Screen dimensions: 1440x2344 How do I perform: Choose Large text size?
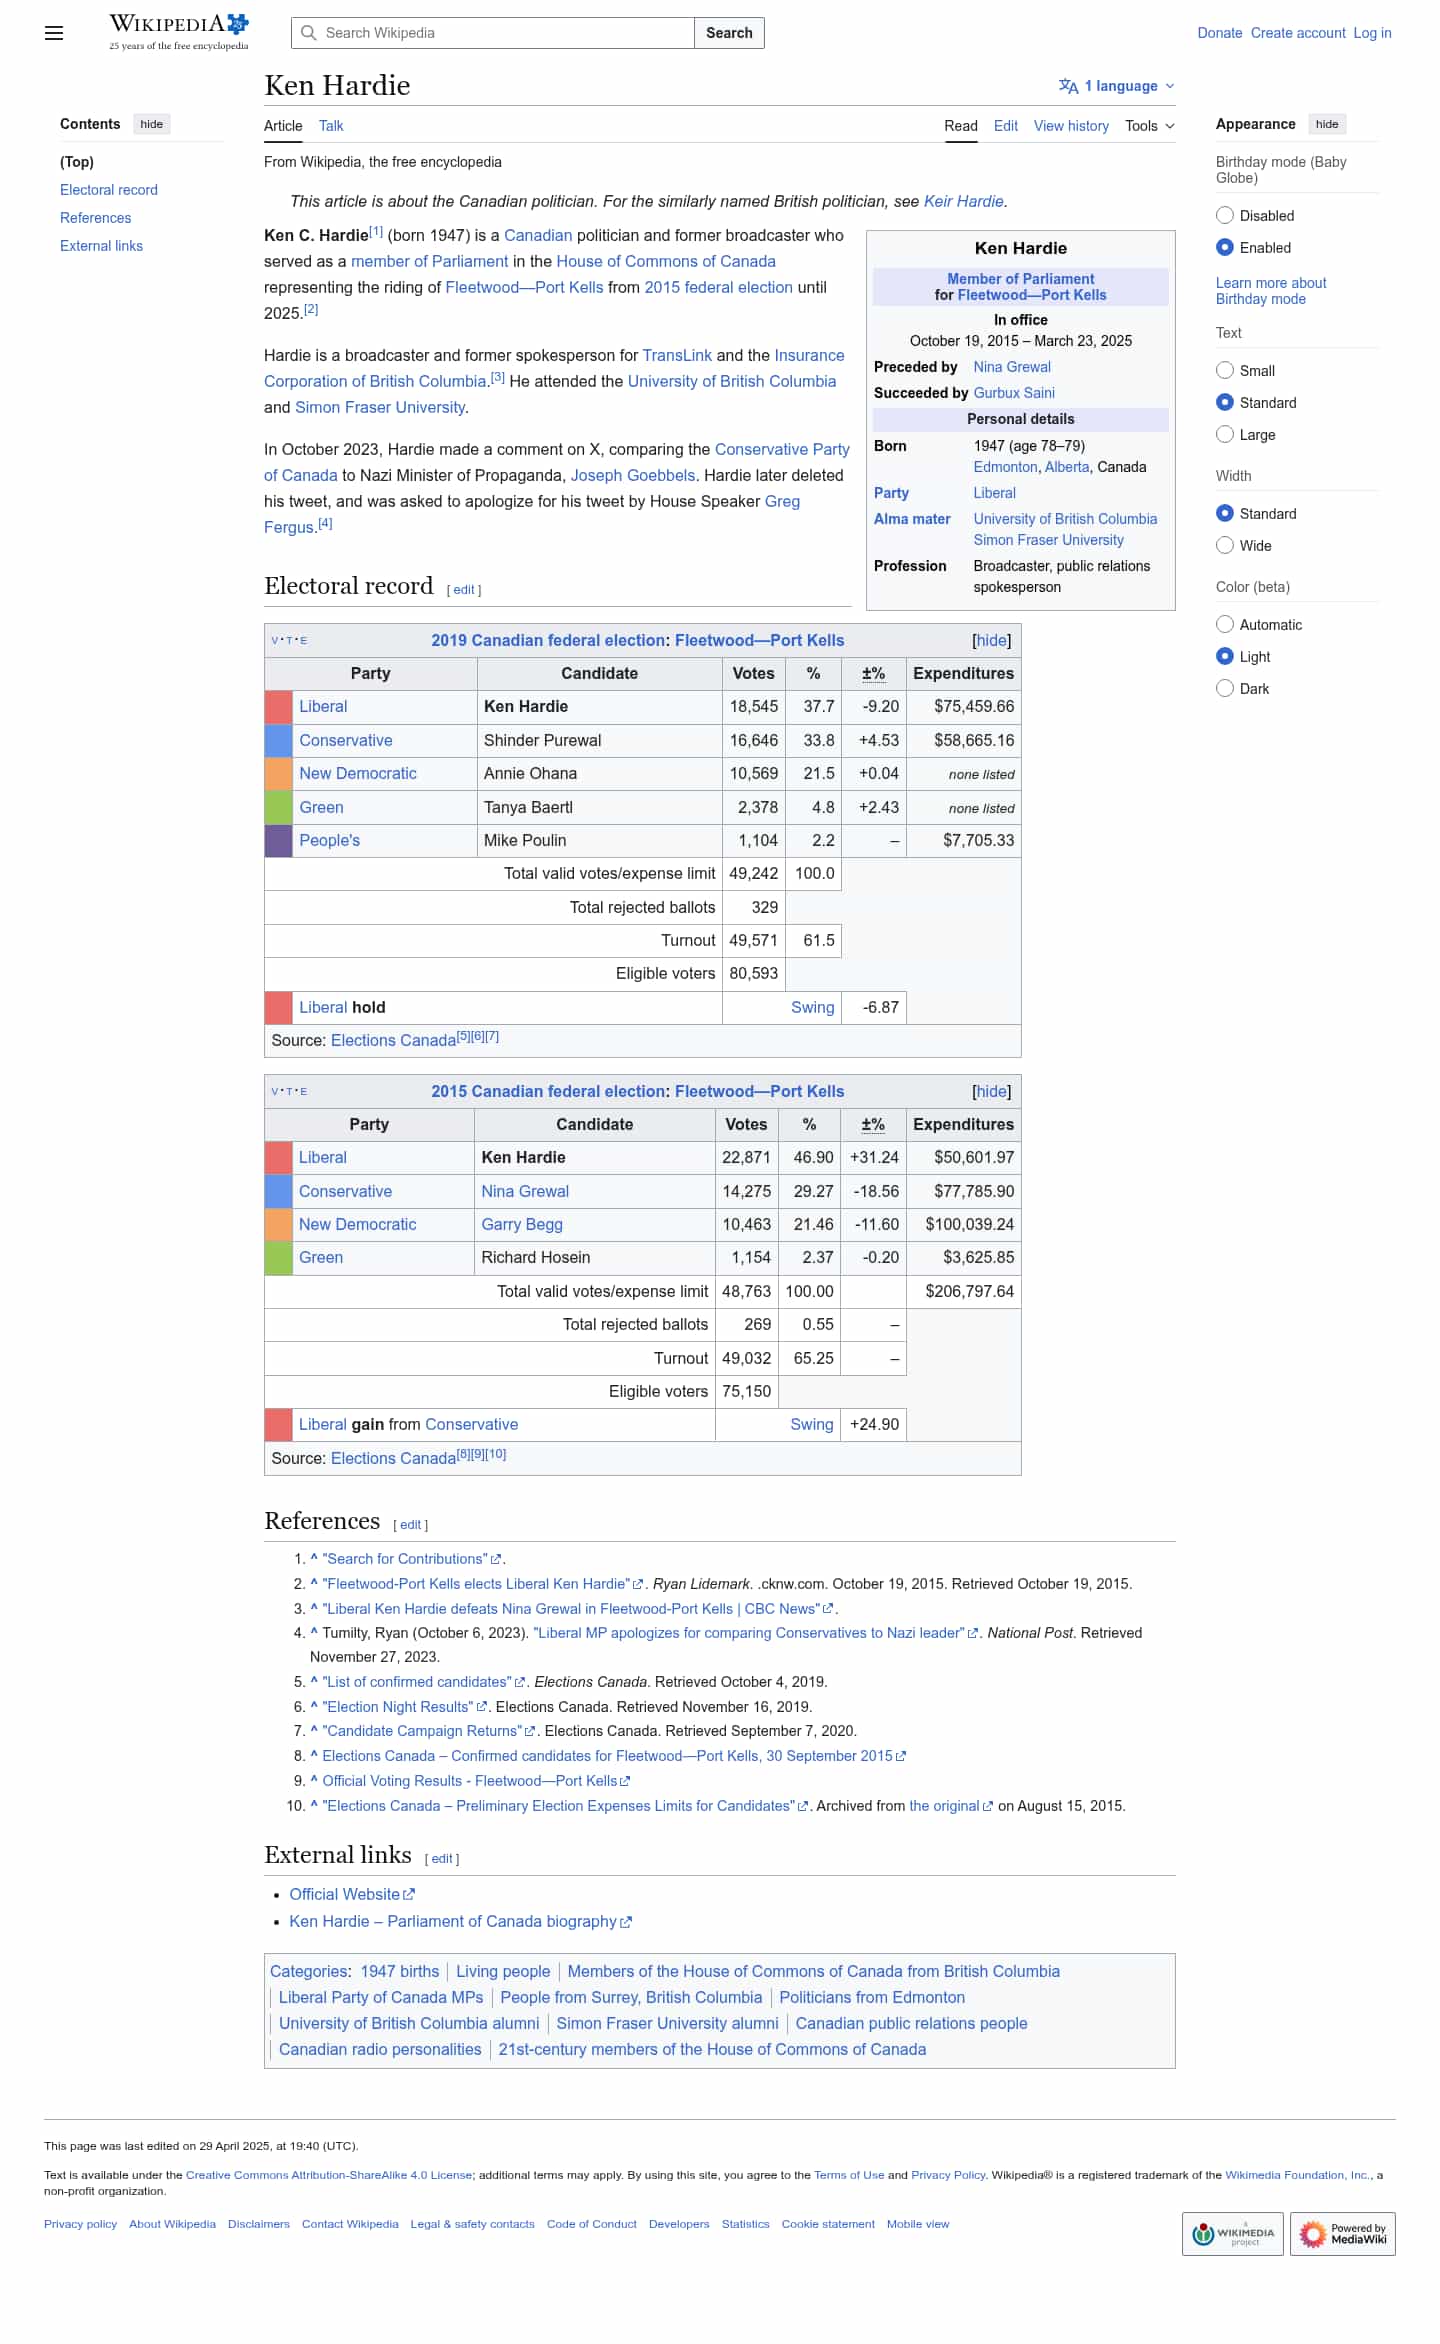click(x=1225, y=434)
